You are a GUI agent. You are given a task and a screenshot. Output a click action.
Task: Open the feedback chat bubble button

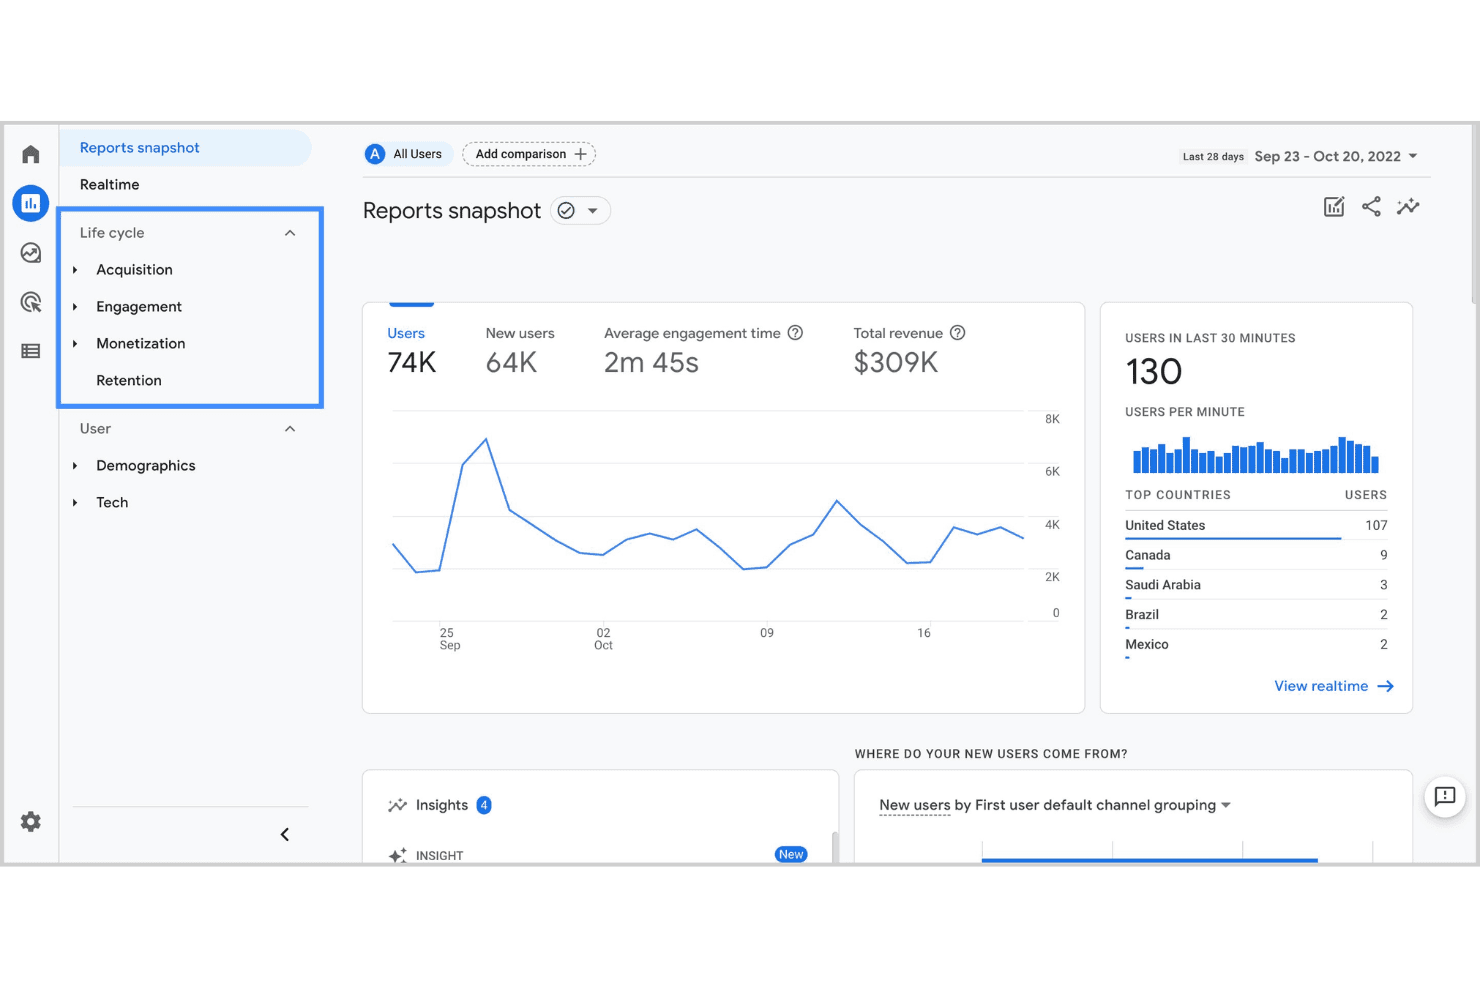coord(1445,797)
